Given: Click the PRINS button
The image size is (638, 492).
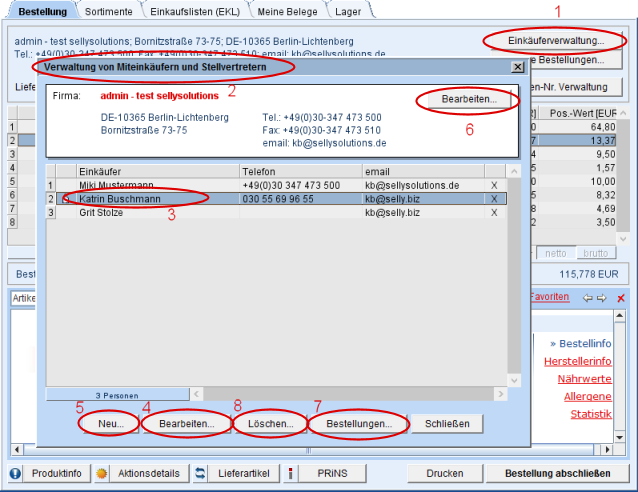Looking at the screenshot, I should 332,473.
